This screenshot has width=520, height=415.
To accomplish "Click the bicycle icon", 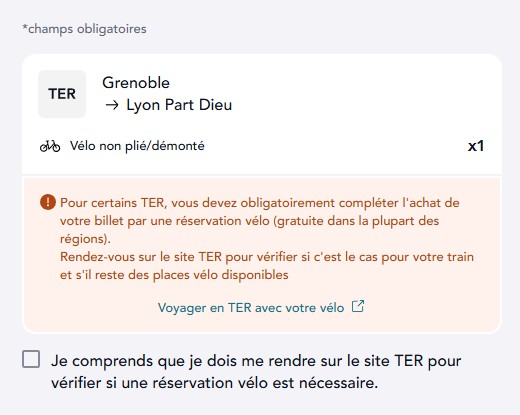I will click(50, 146).
